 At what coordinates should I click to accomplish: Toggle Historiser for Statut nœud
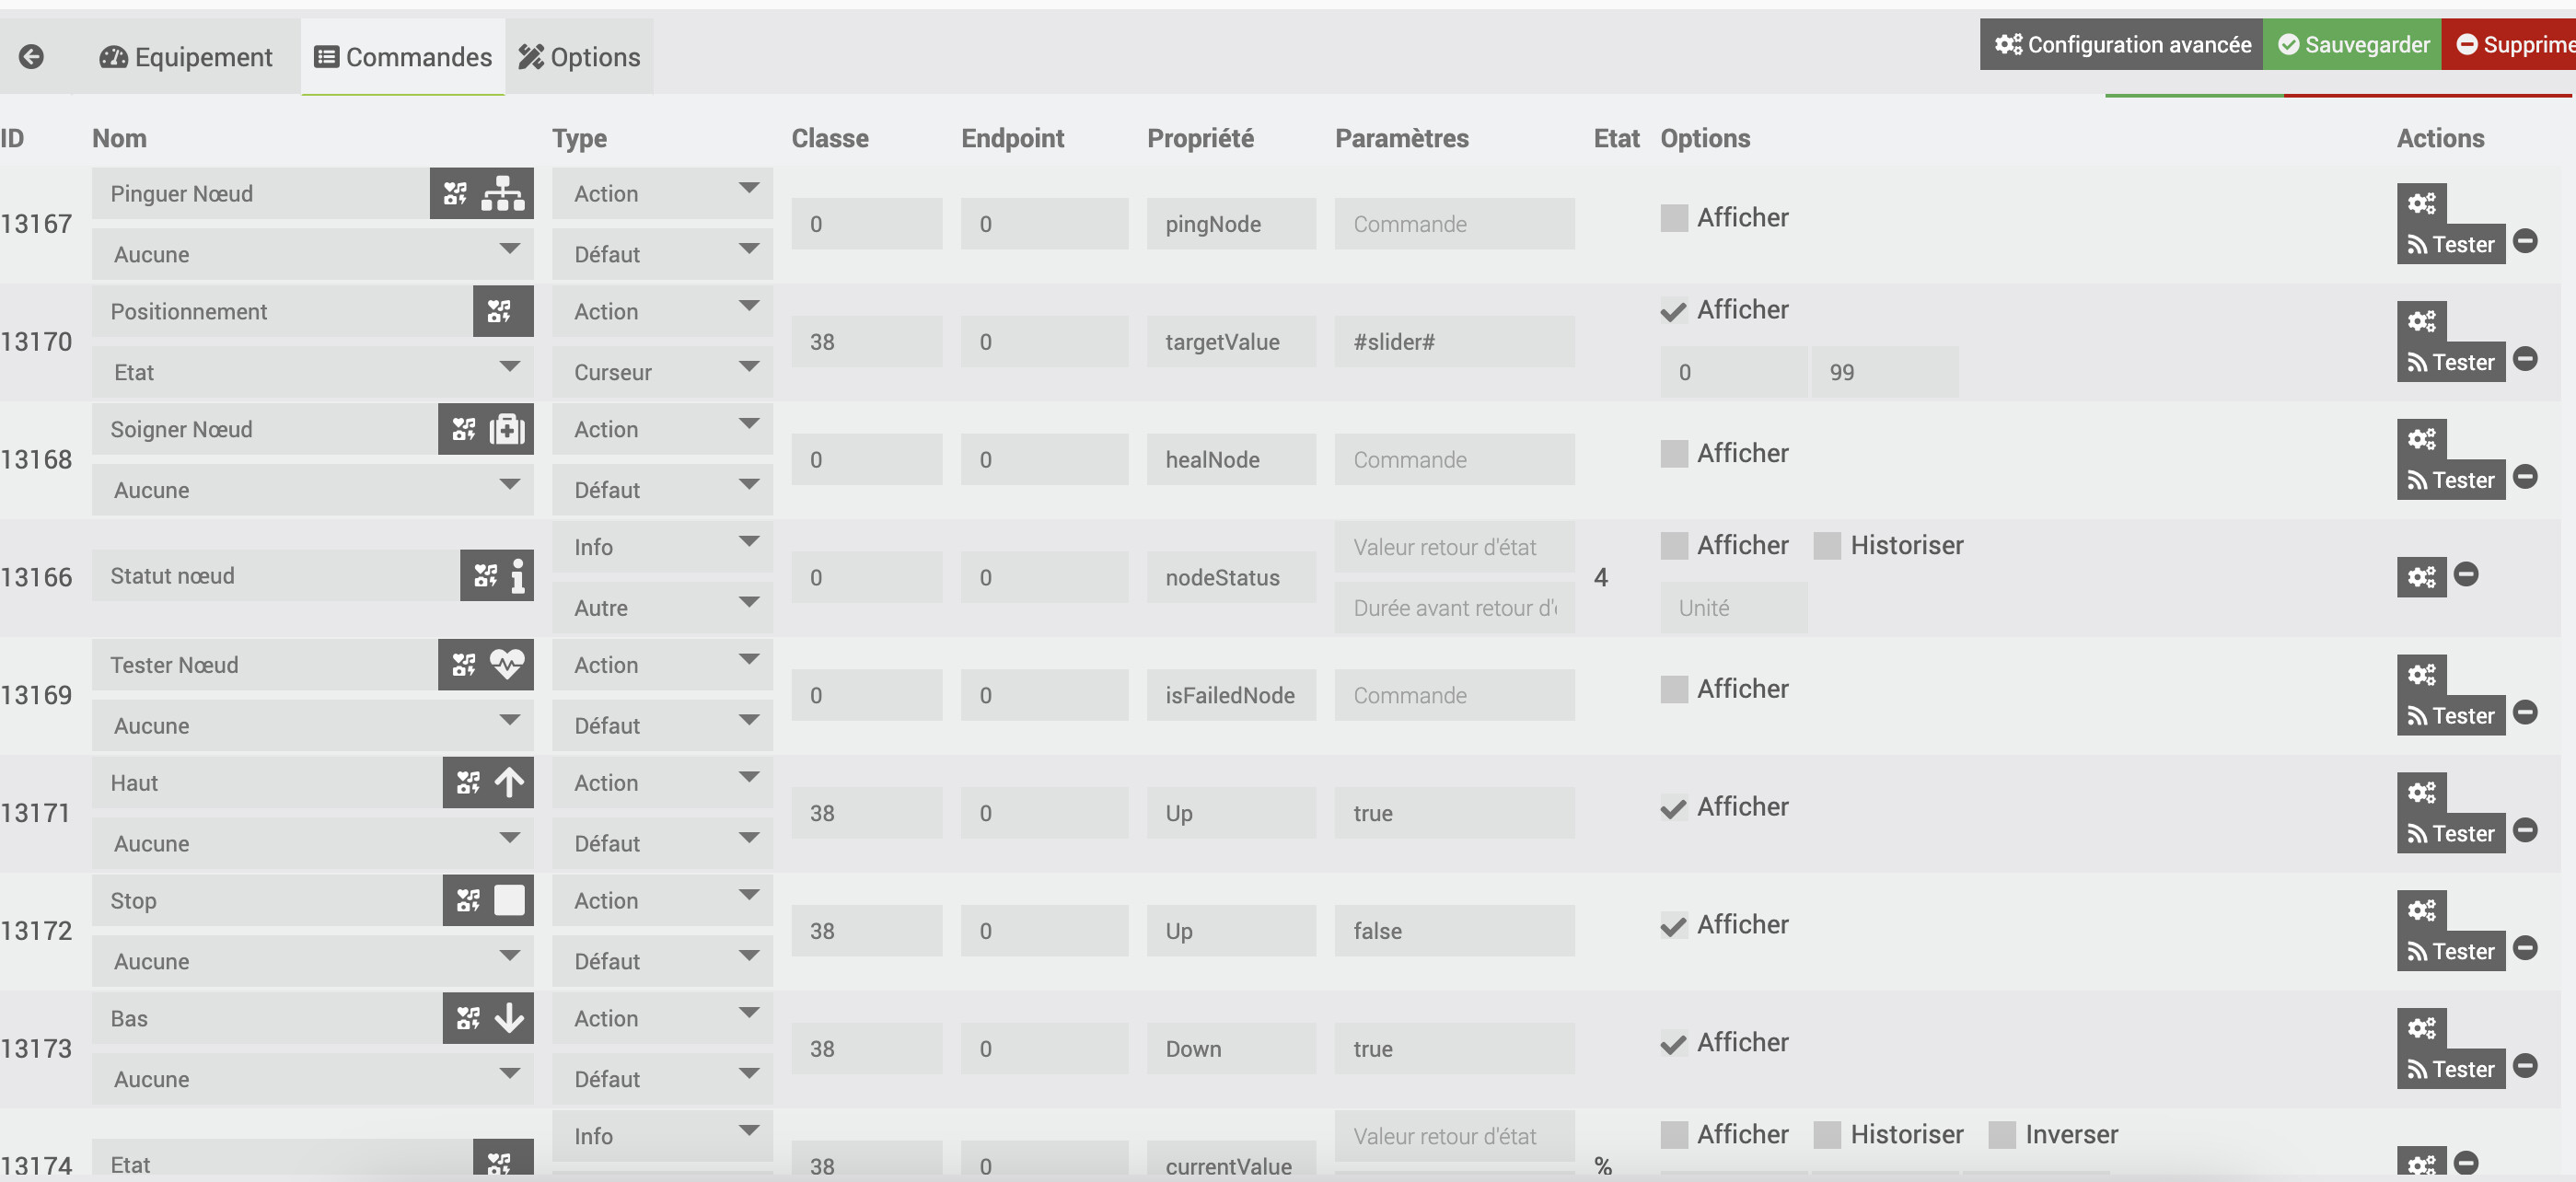point(1827,546)
